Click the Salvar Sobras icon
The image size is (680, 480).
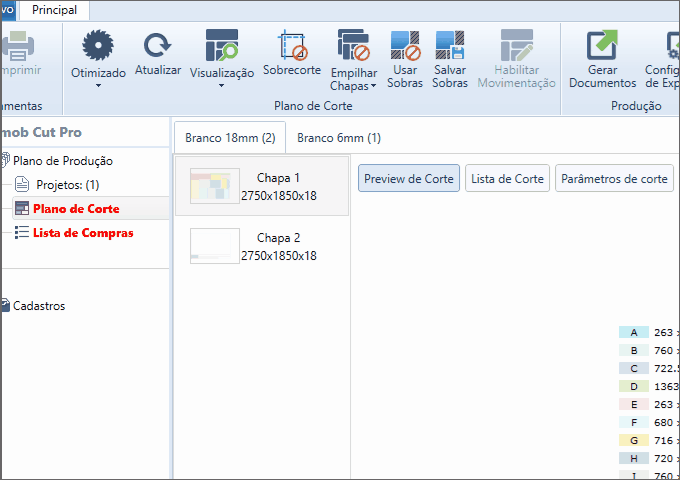point(450,45)
